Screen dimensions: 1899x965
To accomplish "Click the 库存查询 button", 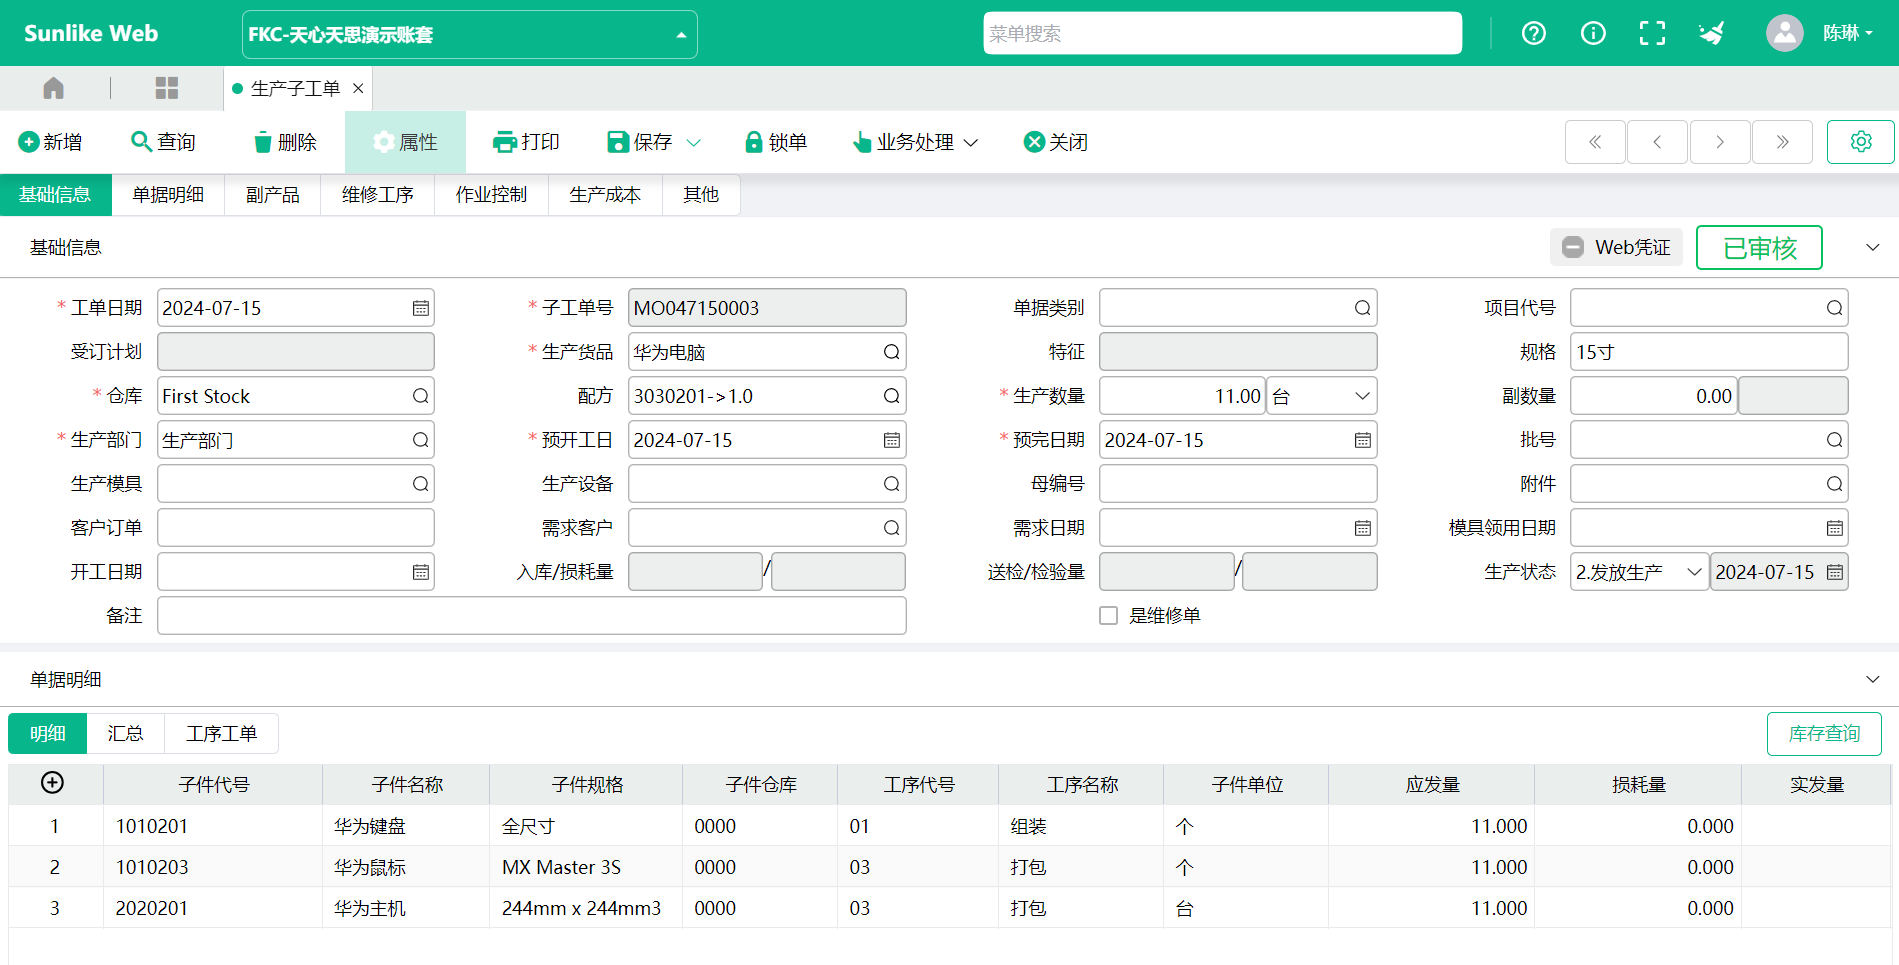I will point(1823,734).
